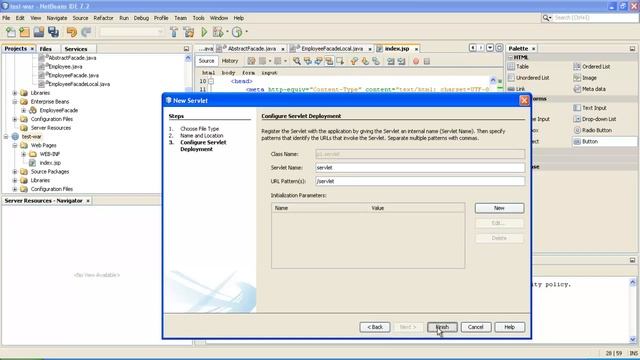The width and height of the screenshot is (640, 360).
Task: Click the green Run Project icon
Action: coord(204,32)
